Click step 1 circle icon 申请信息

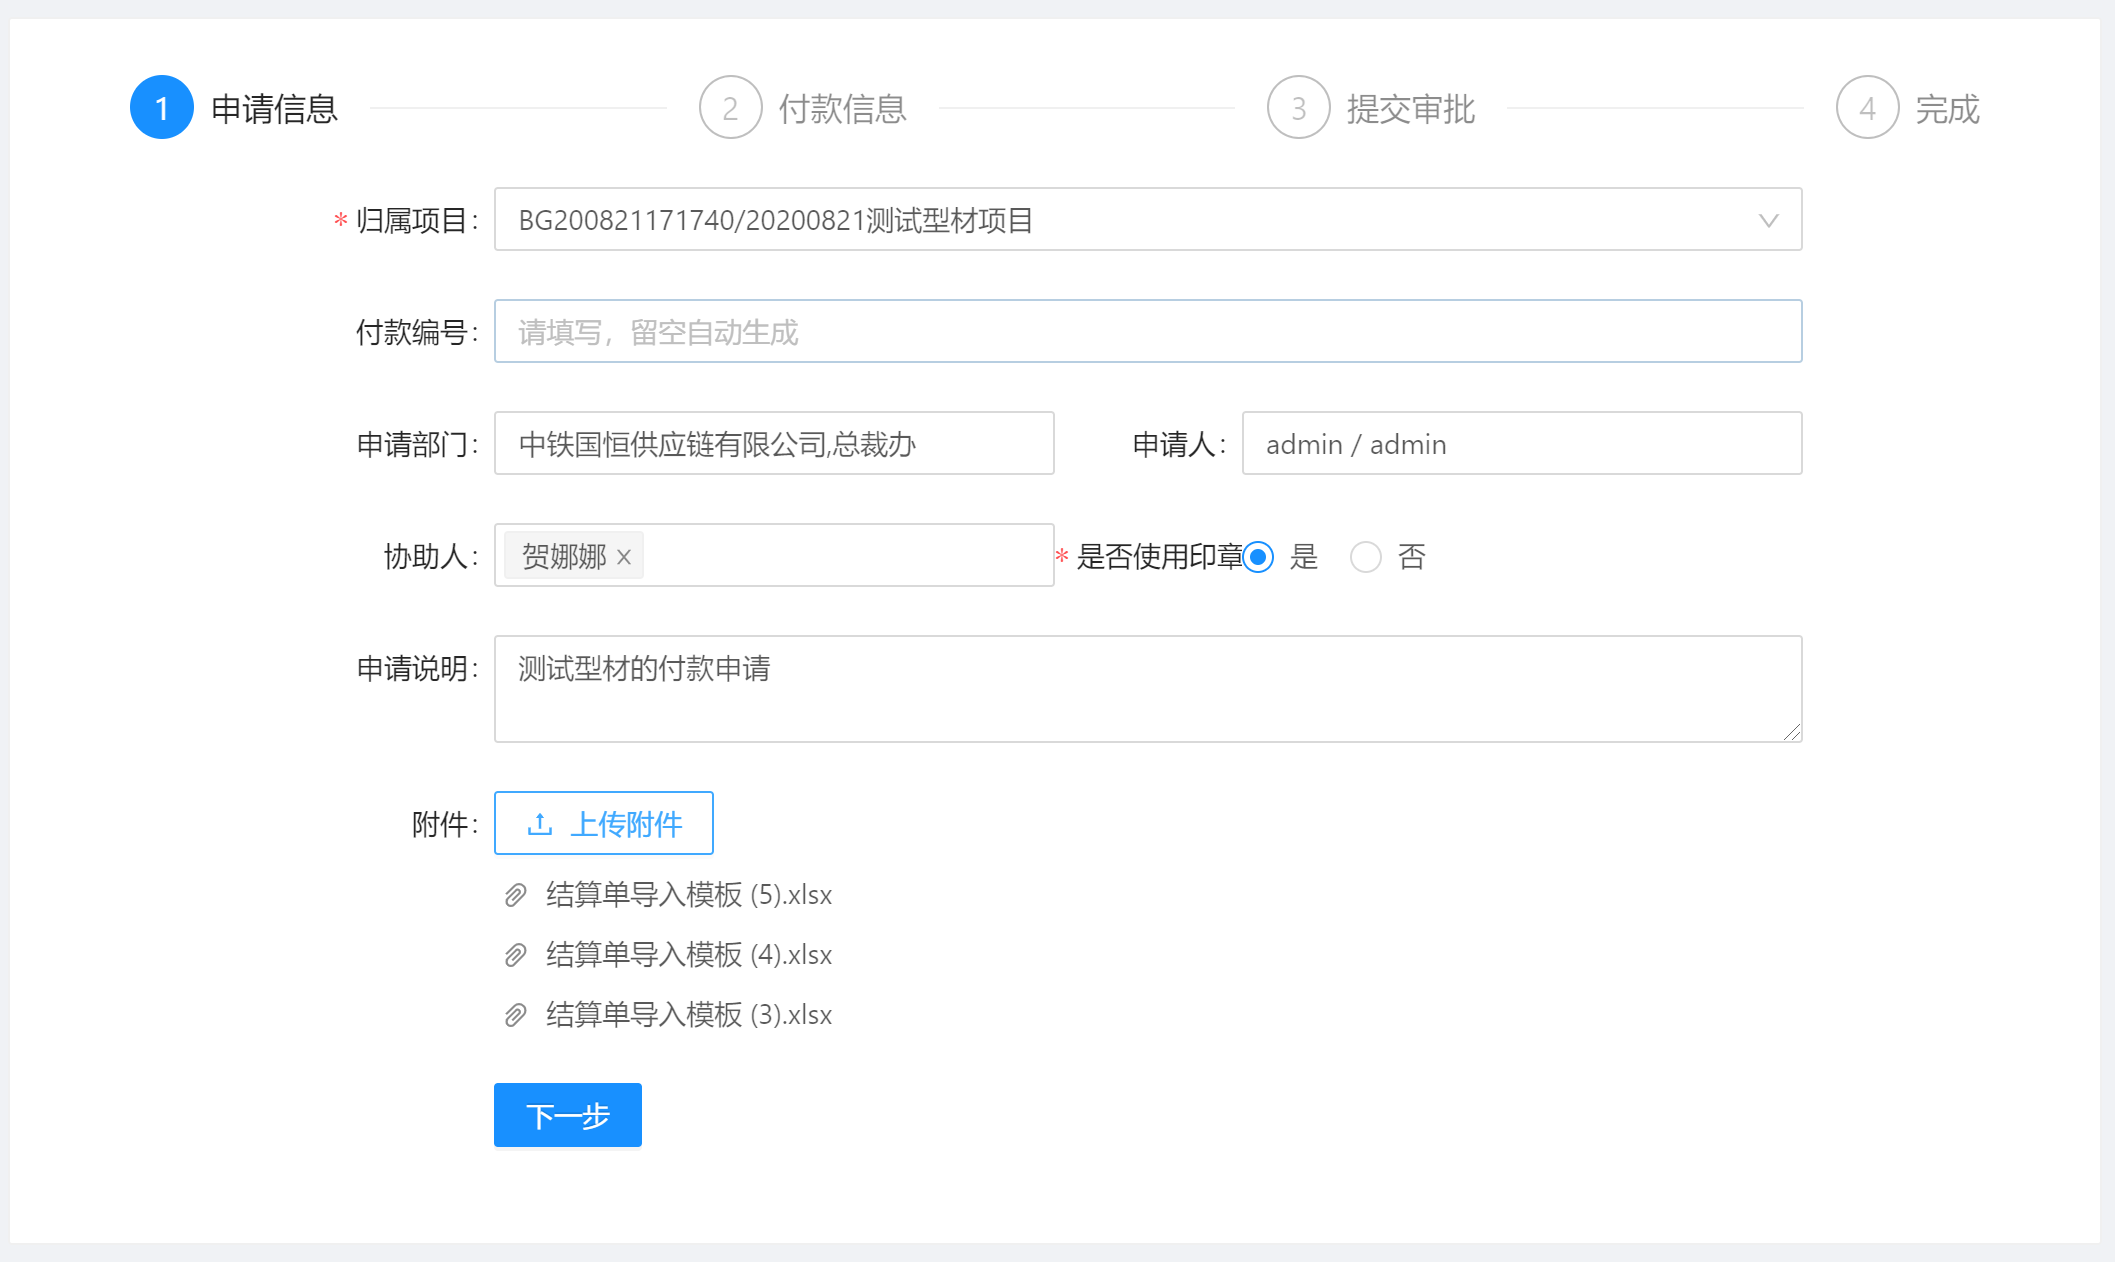[161, 108]
